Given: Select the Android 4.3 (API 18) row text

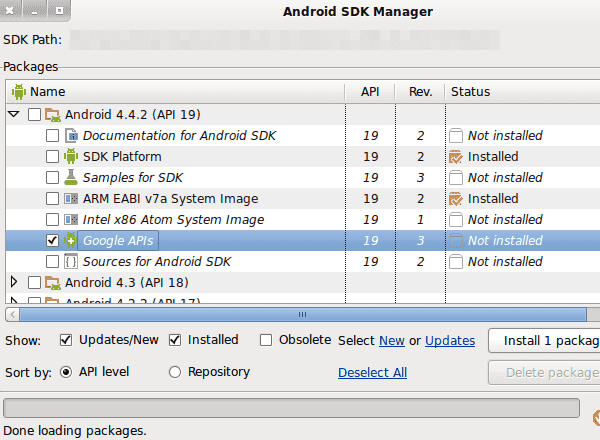Looking at the screenshot, I should pyautogui.click(x=127, y=283).
